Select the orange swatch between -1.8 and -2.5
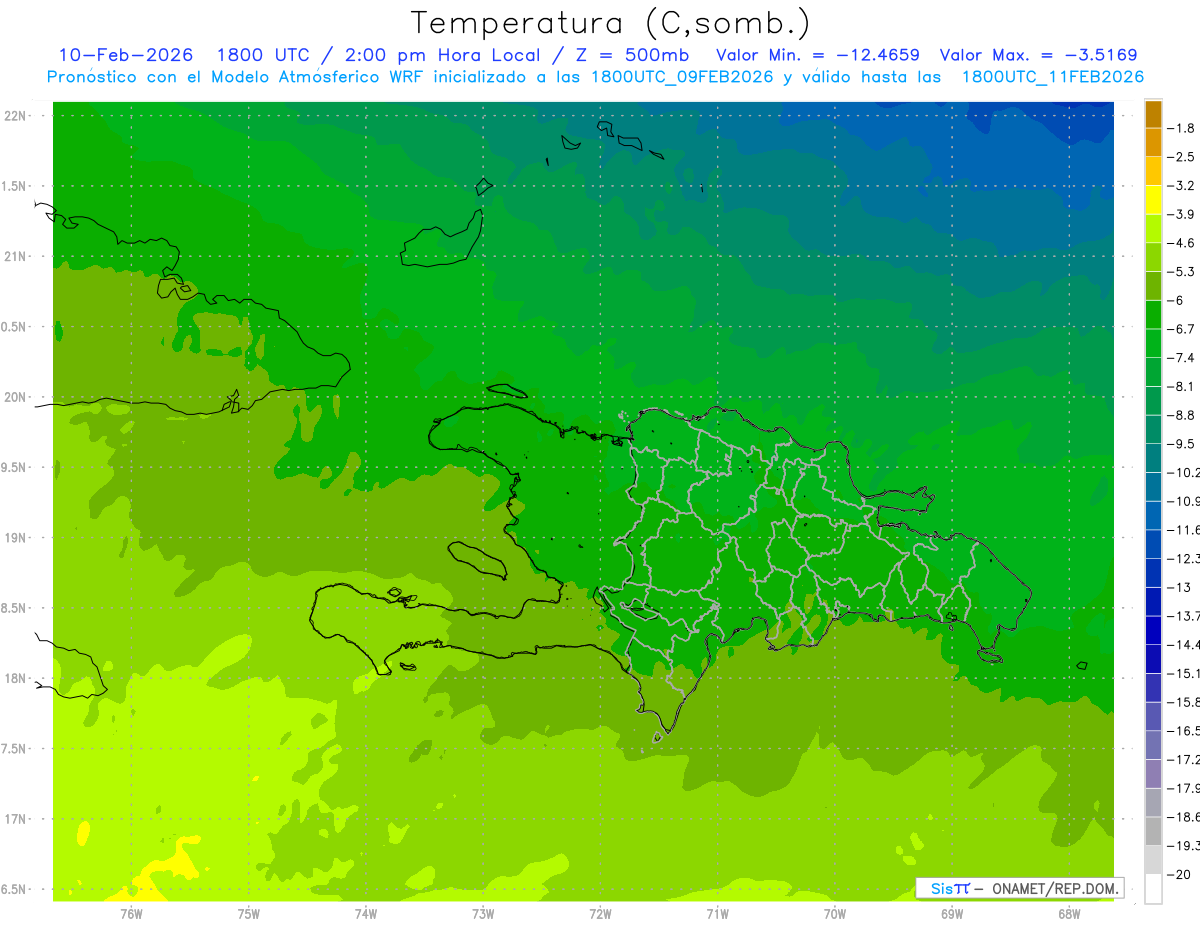Screen dimensions: 1200x927 (1153, 143)
